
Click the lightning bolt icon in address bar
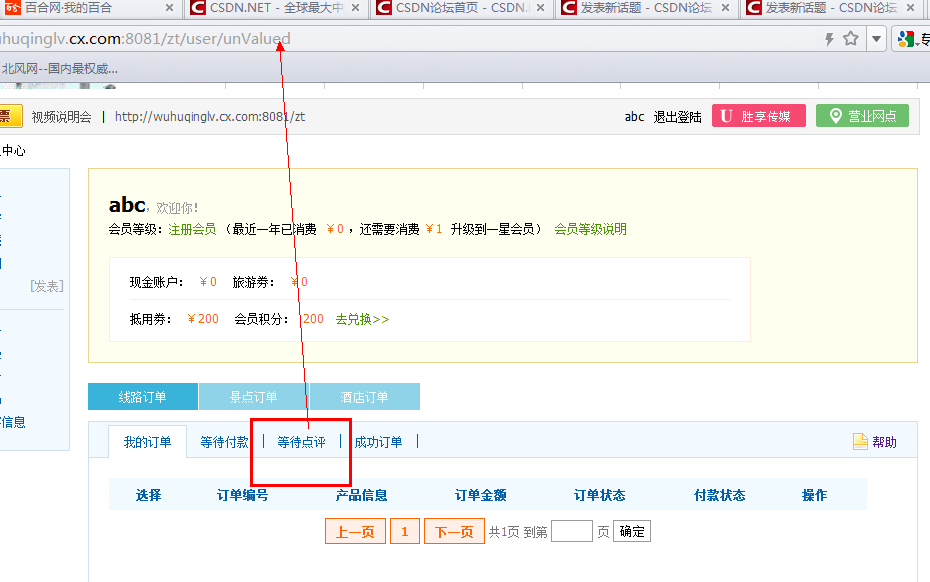tap(829, 39)
